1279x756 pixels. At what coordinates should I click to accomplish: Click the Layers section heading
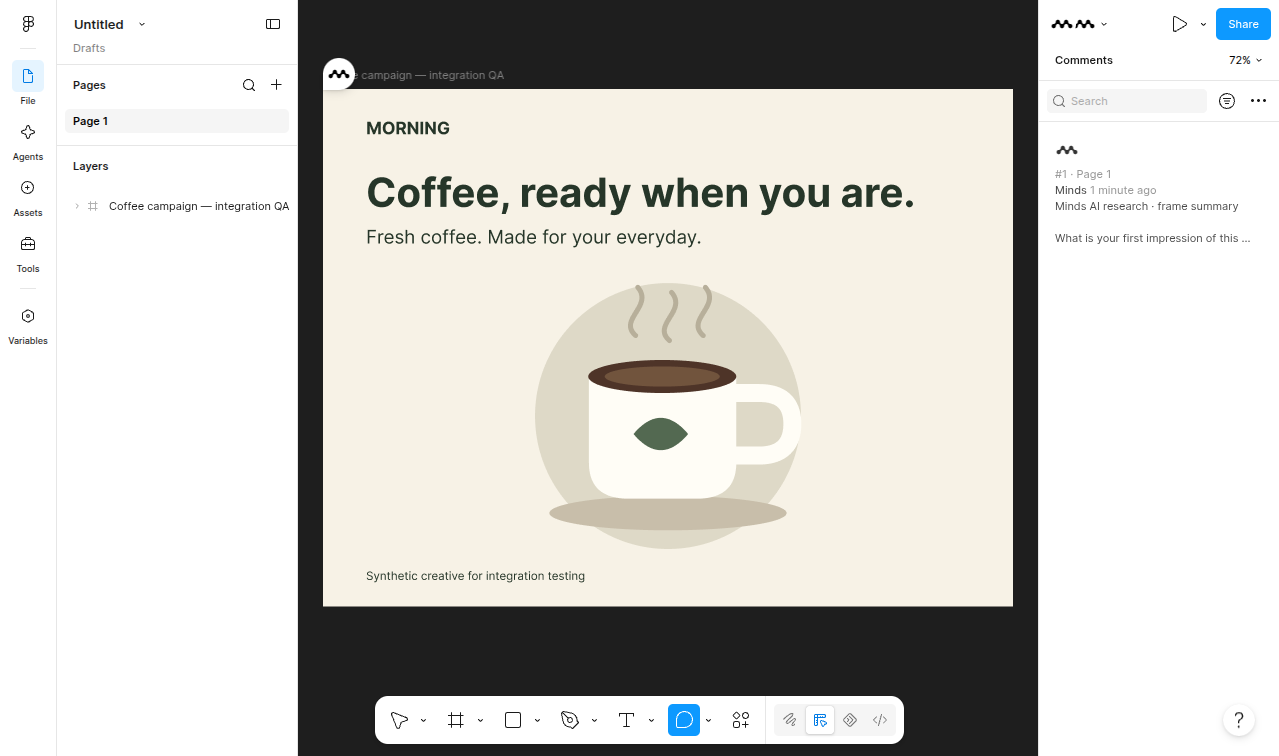(90, 166)
